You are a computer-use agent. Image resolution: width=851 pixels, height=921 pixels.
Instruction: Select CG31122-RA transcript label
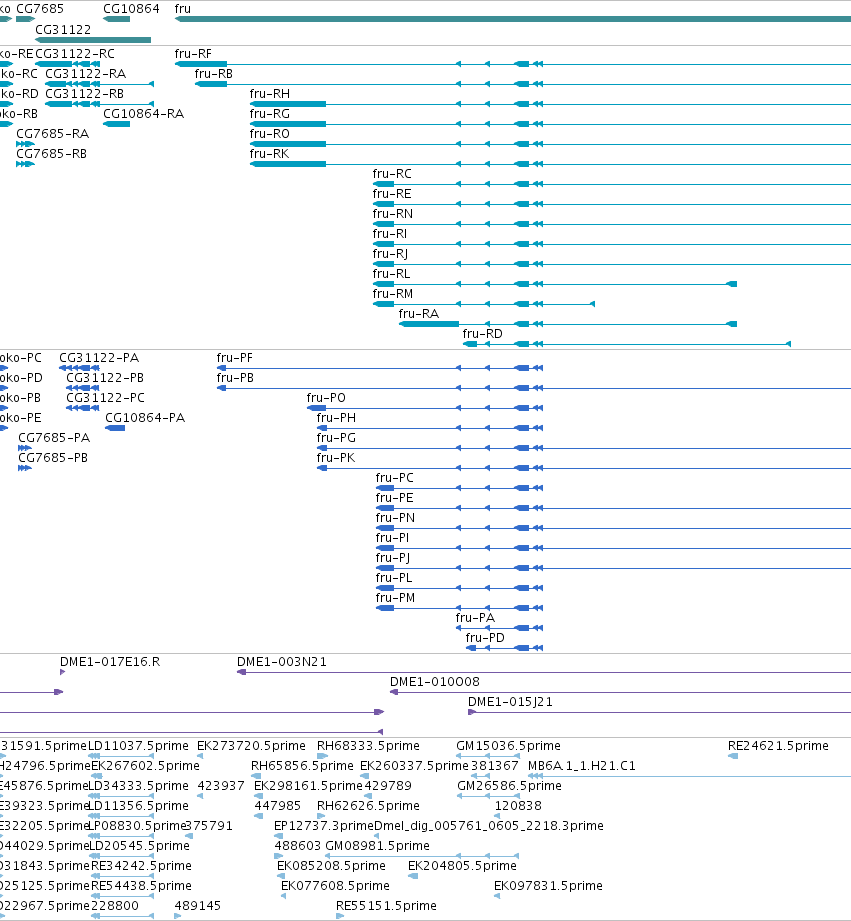[x=85, y=73]
